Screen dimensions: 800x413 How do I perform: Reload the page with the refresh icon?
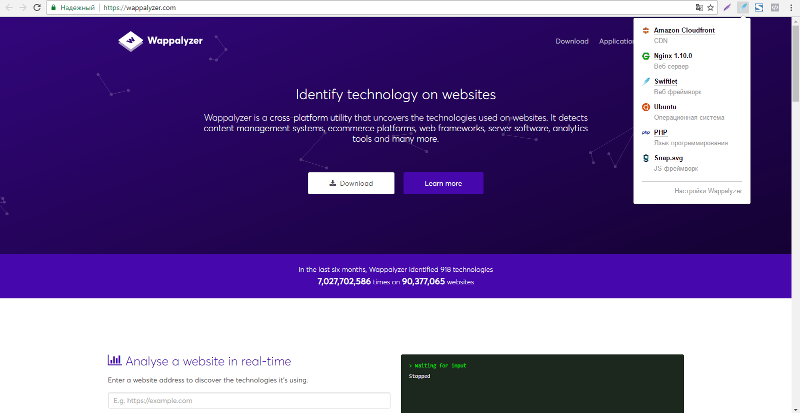[x=37, y=8]
